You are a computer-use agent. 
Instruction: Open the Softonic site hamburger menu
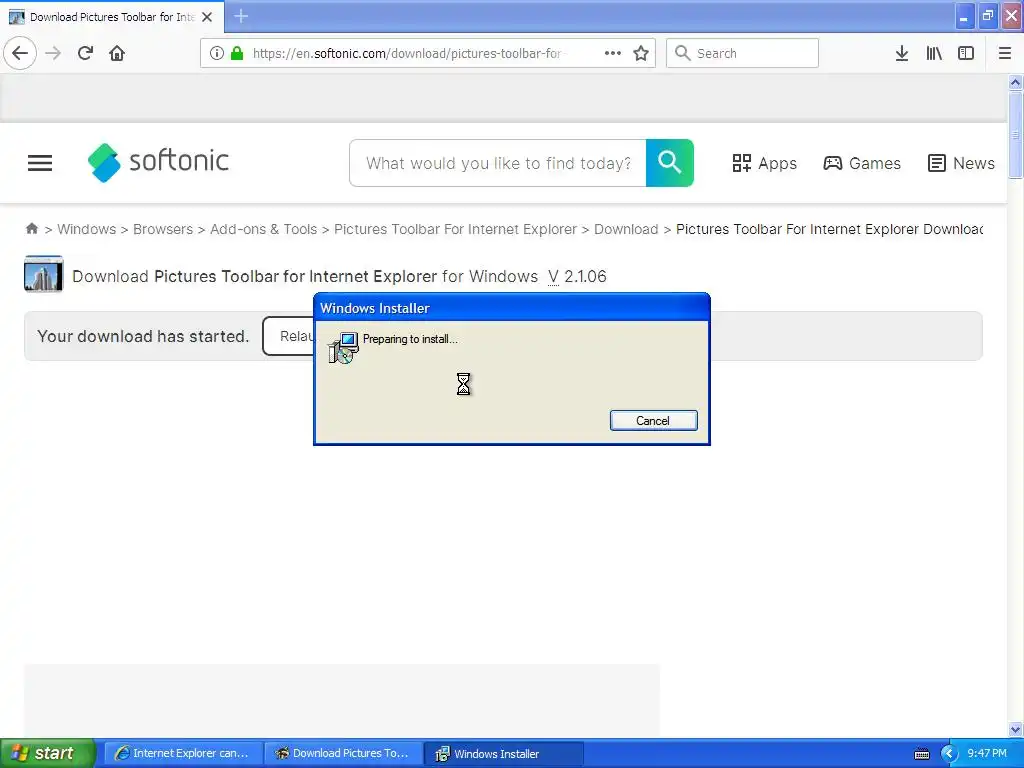[40, 163]
